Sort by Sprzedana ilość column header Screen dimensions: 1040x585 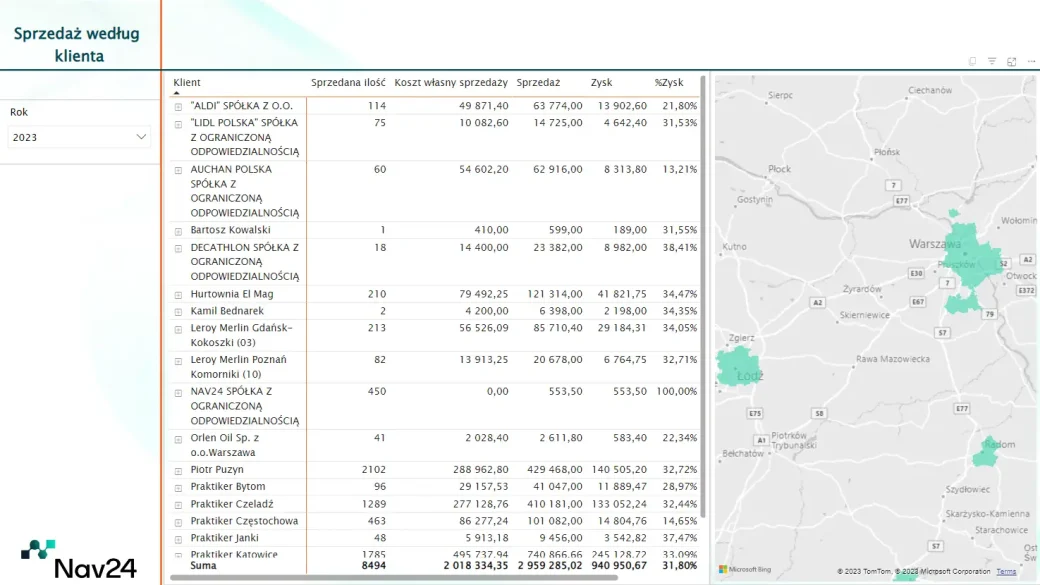coord(348,82)
